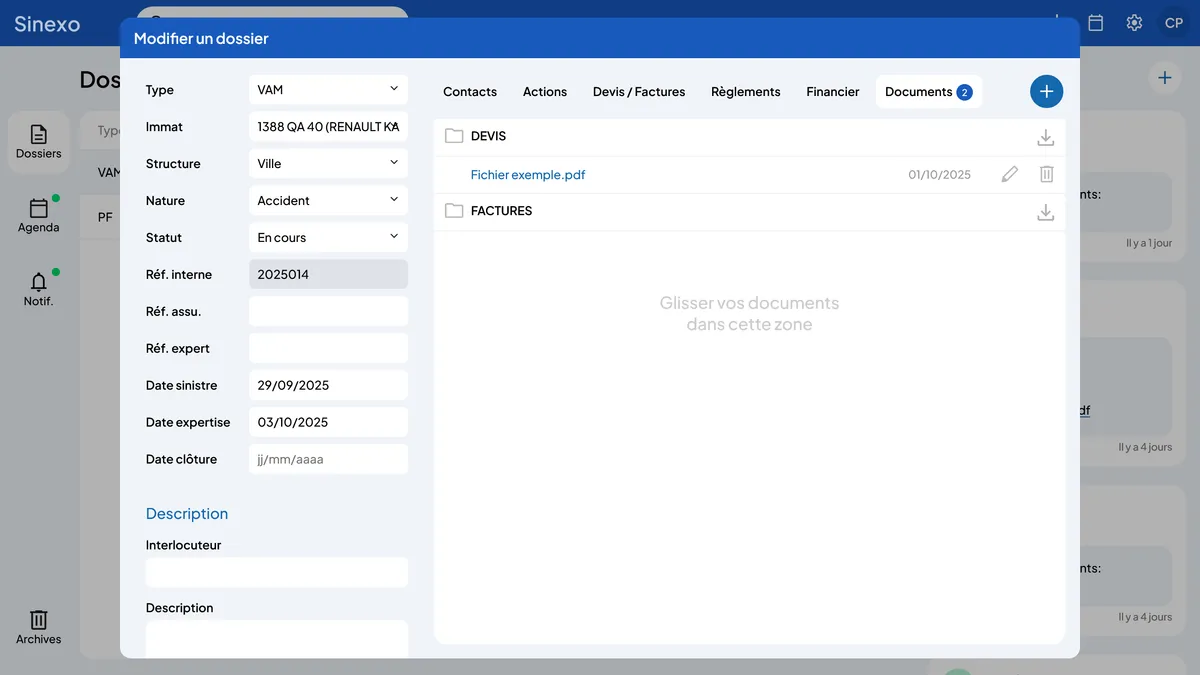The image size is (1200, 675).
Task: Open Fichier exemple.pdf link
Action: point(528,175)
